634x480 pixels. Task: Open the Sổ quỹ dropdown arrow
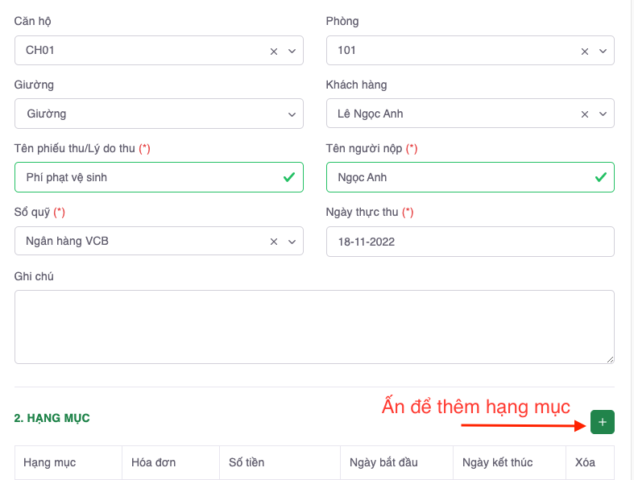tap(293, 241)
